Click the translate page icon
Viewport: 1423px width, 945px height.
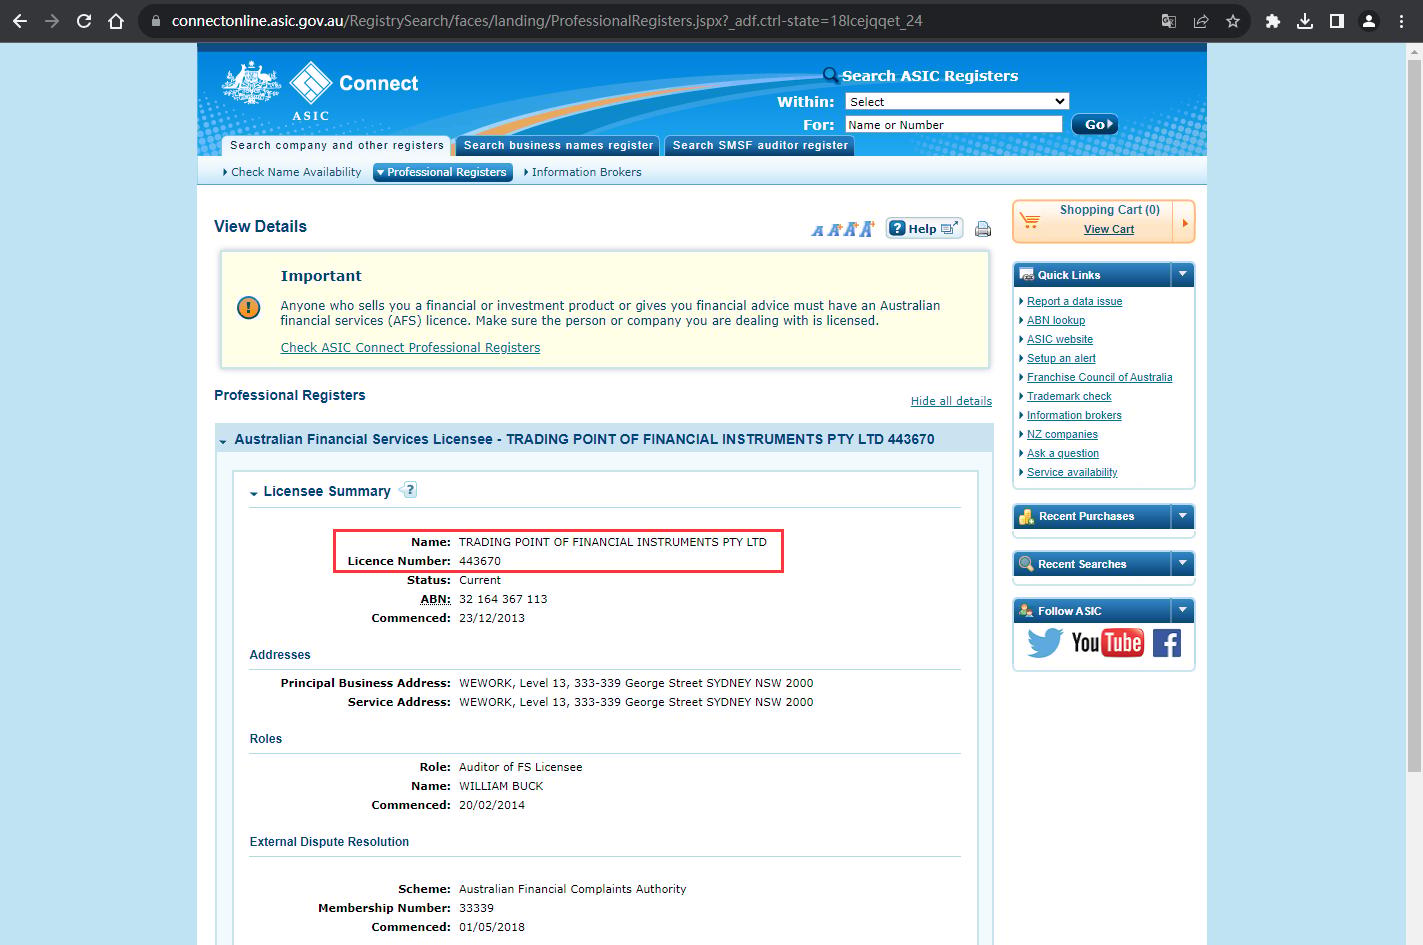tap(1169, 20)
